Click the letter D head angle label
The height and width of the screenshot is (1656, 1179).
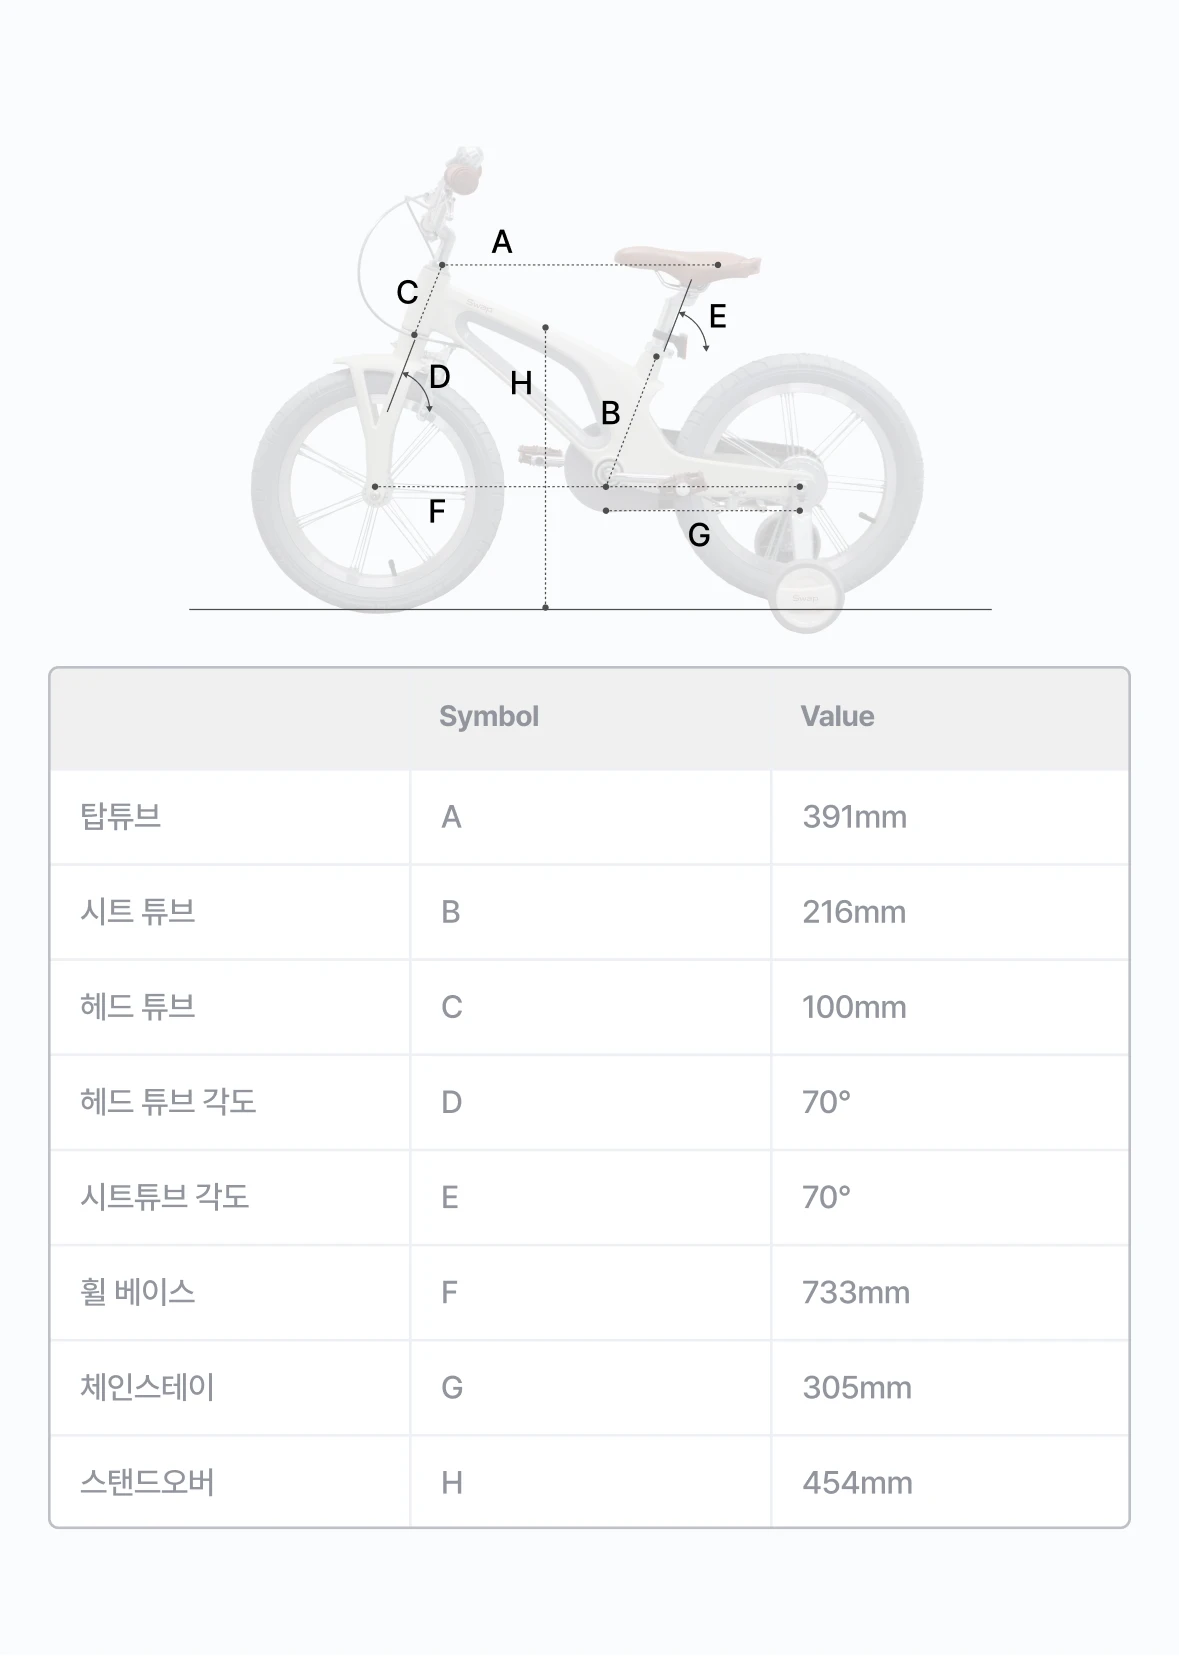pyautogui.click(x=439, y=377)
